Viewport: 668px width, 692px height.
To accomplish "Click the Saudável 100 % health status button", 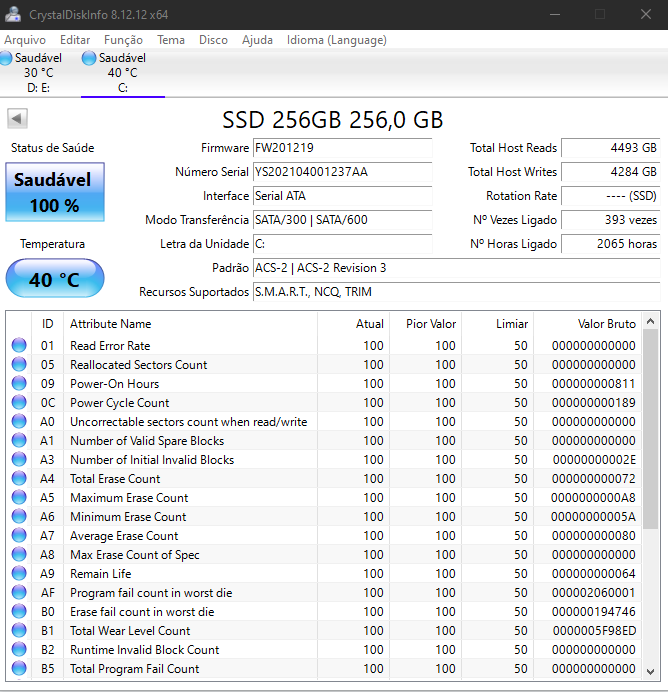I will click(55, 192).
